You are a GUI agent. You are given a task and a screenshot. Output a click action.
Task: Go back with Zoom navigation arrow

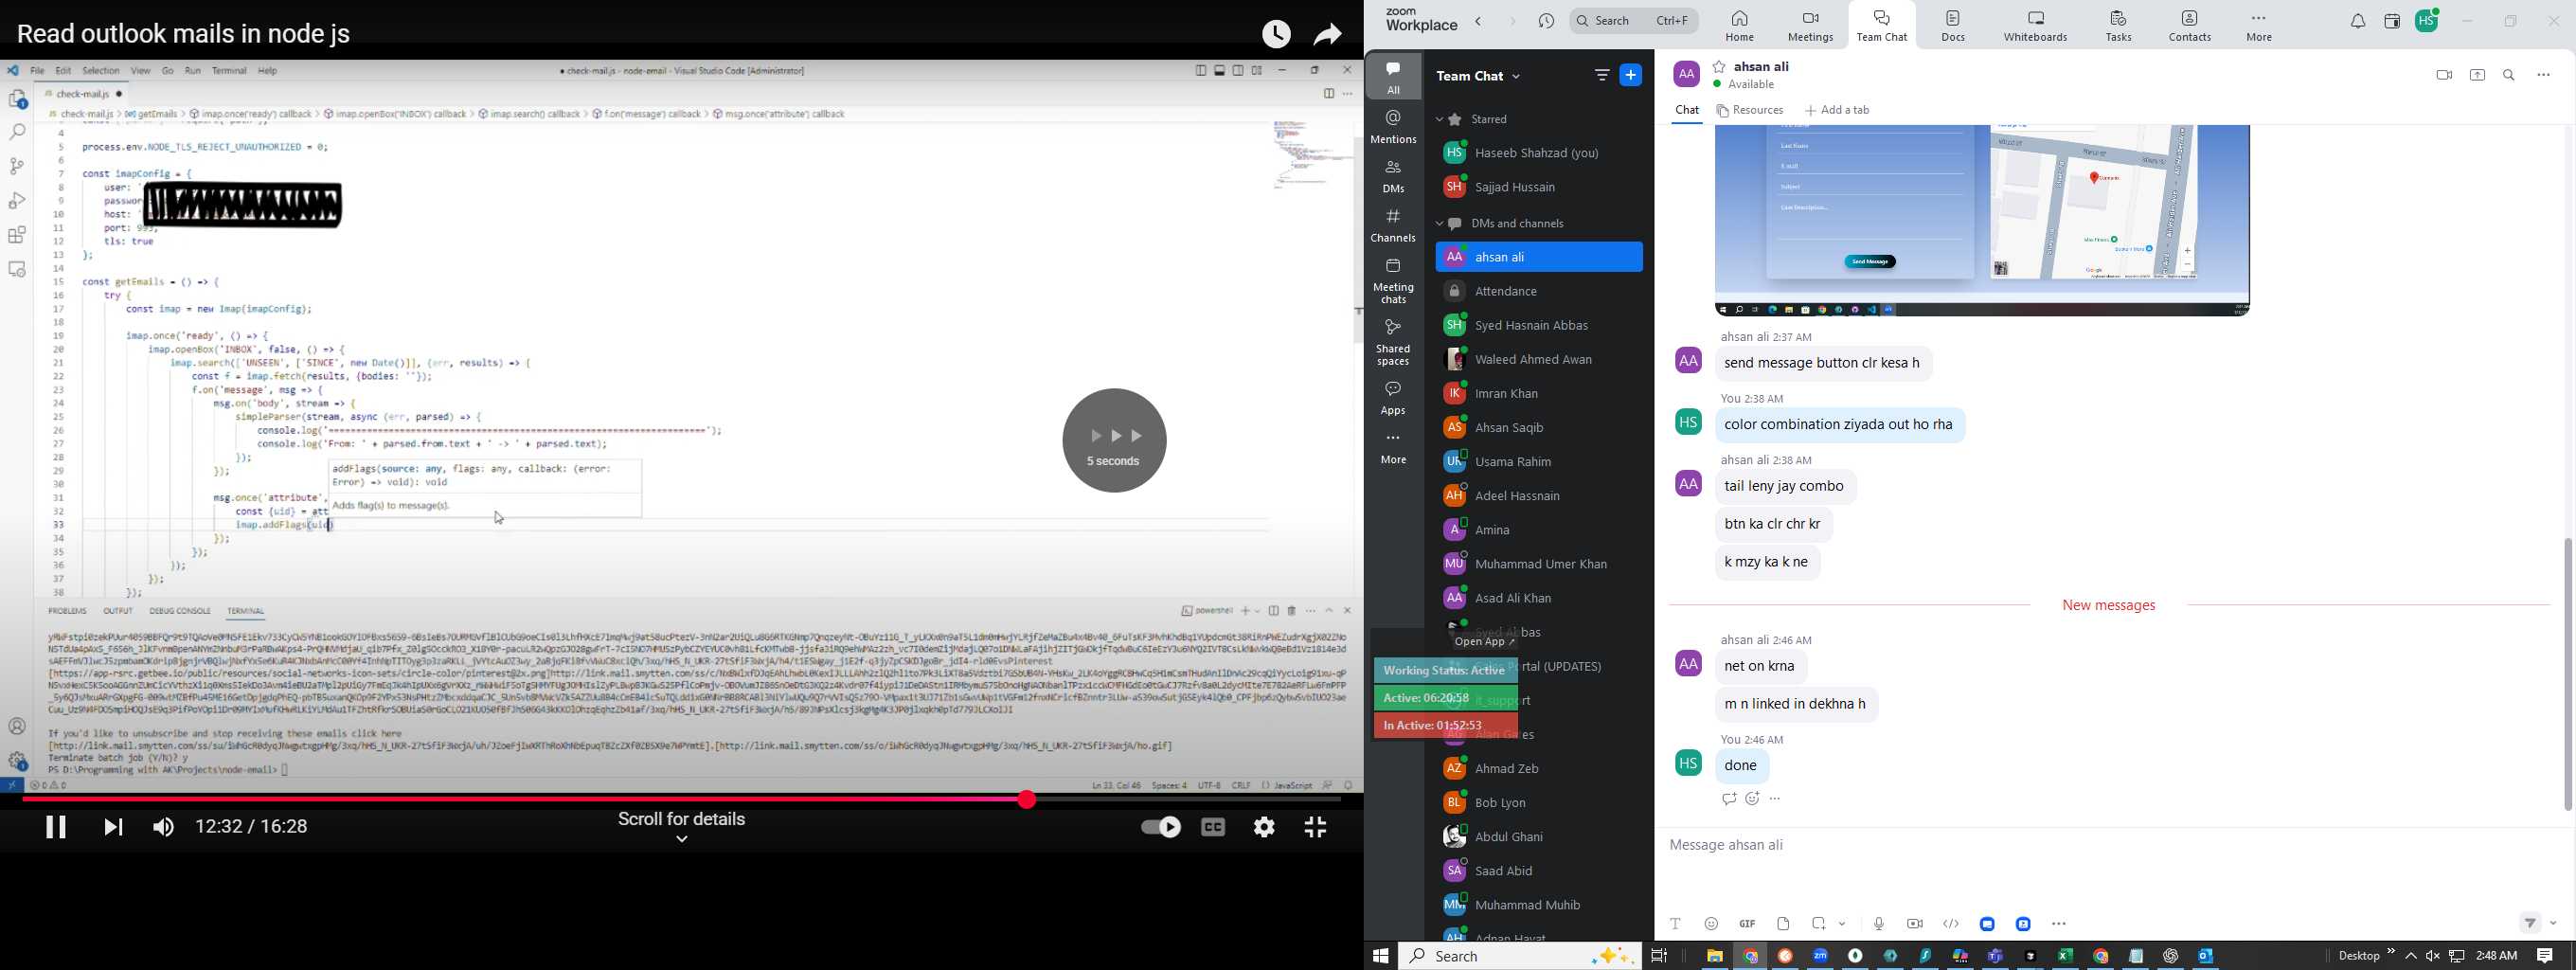(x=1479, y=21)
